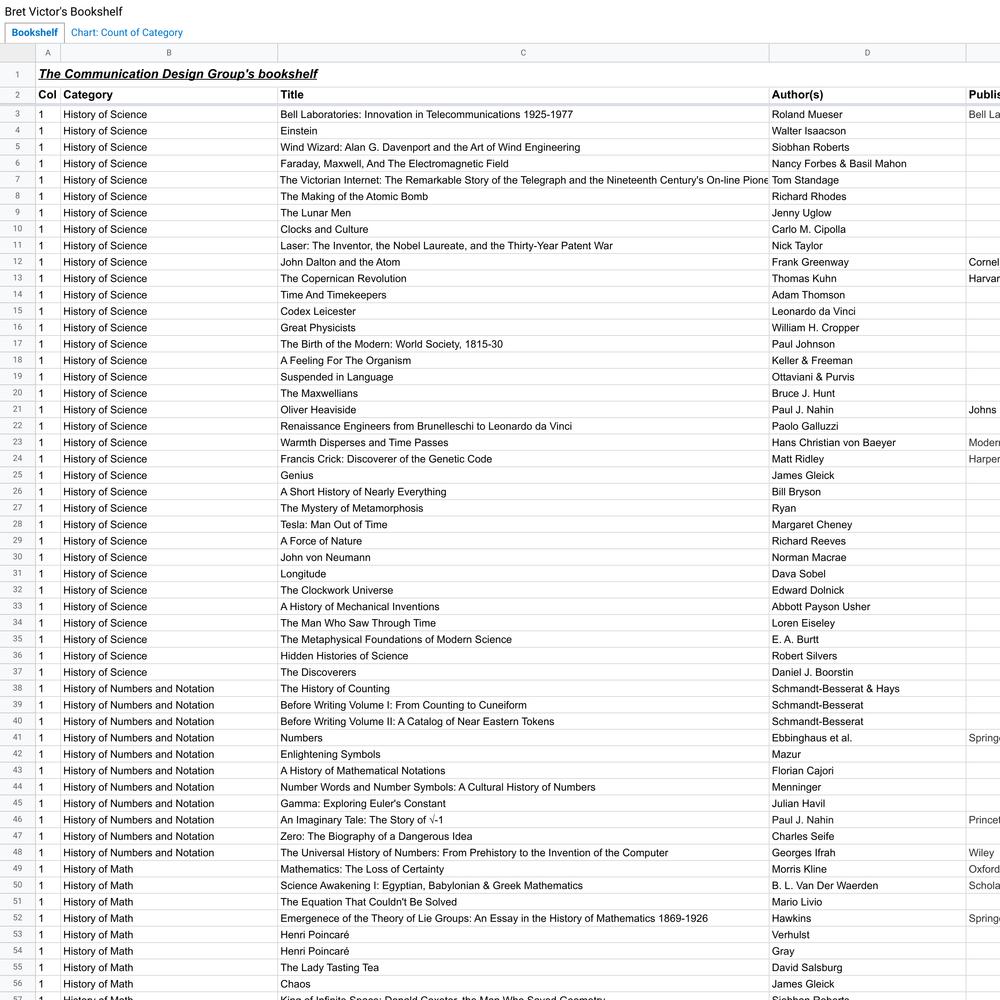This screenshot has width=1000, height=1000.
Task: Click The Lunar Men cell
Action: coord(523,213)
